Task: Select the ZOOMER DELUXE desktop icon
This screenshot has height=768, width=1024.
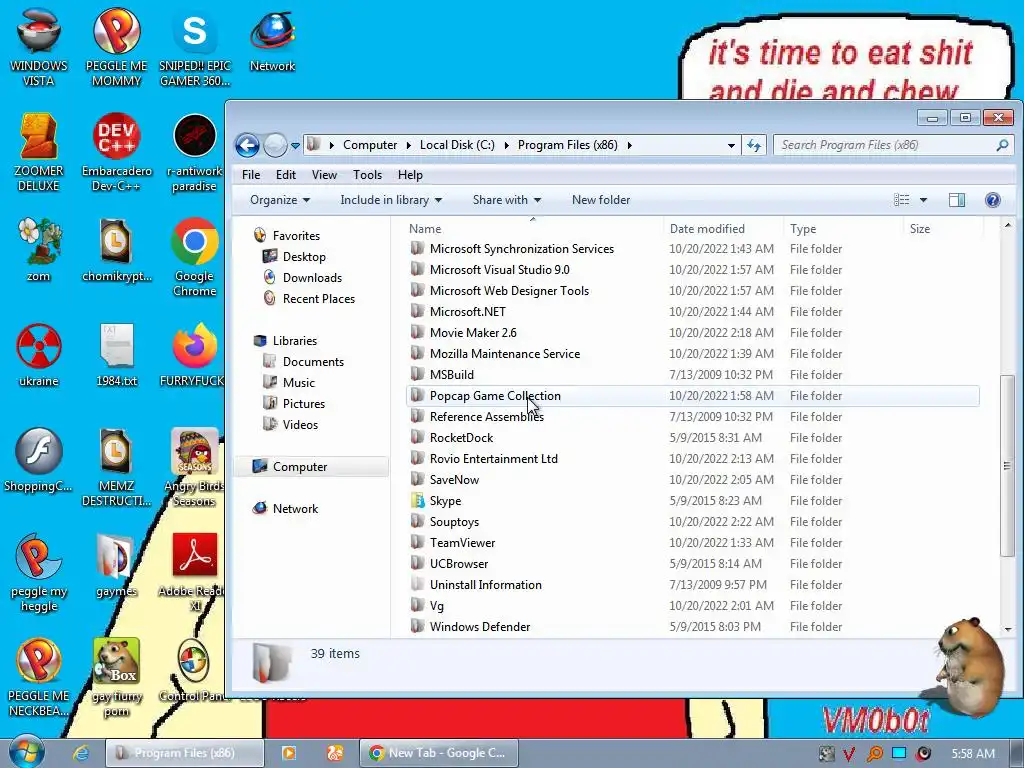Action: pos(39,152)
